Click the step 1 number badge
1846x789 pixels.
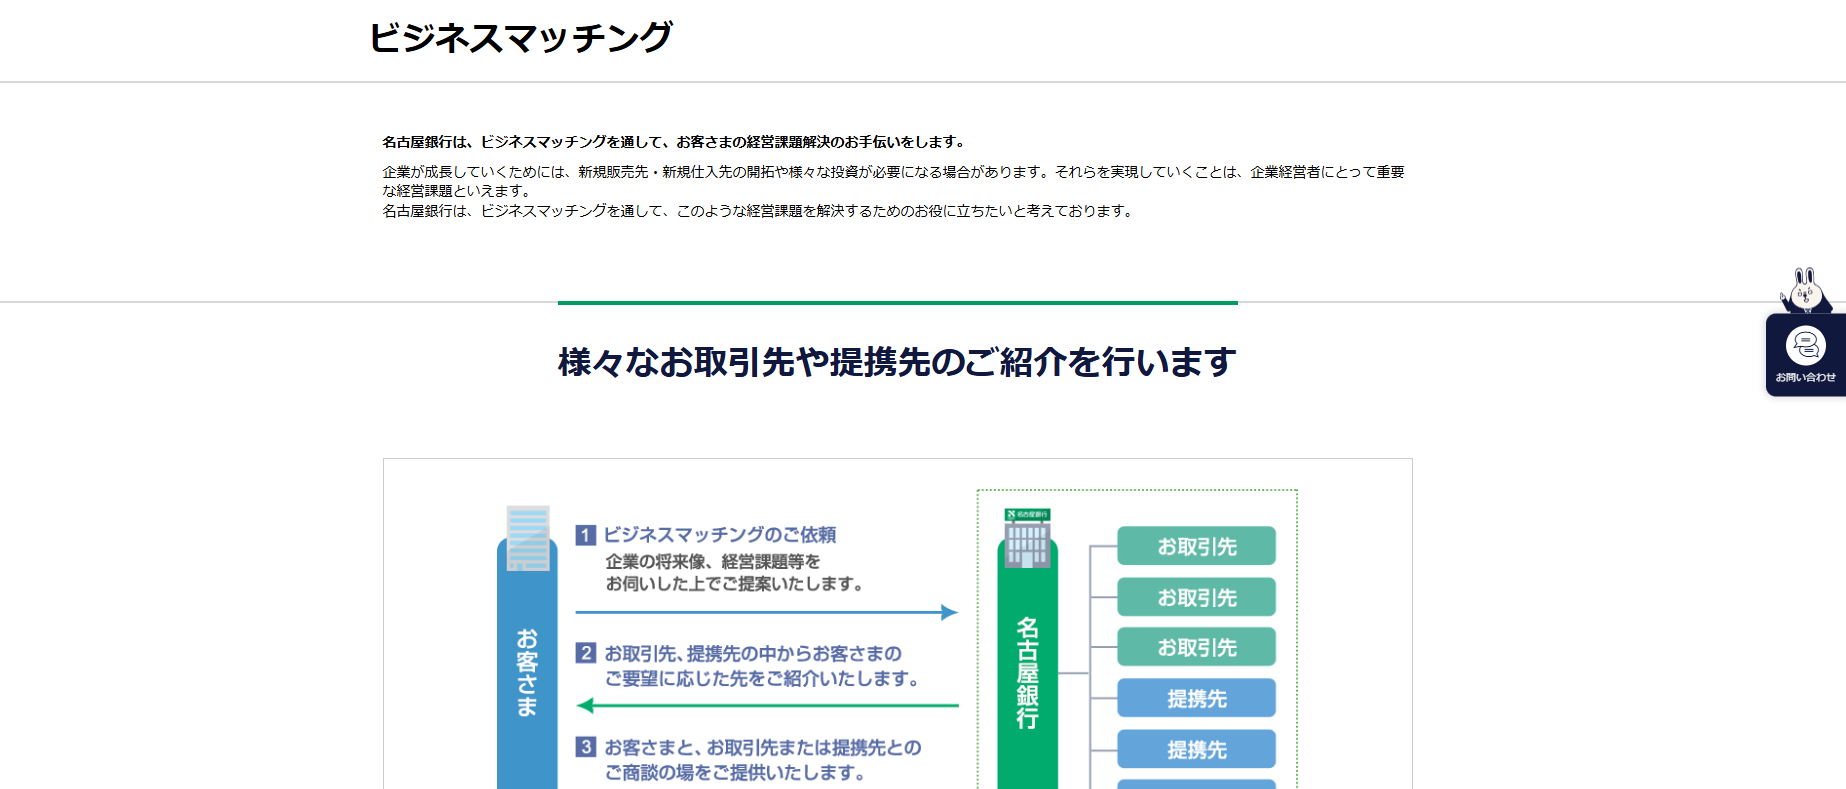tap(586, 535)
